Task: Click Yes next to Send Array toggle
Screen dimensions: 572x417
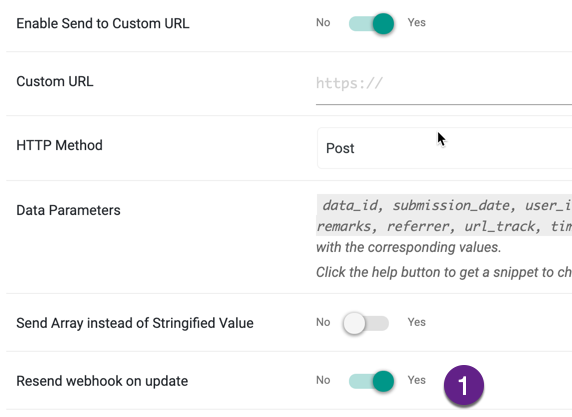Action: tap(417, 322)
